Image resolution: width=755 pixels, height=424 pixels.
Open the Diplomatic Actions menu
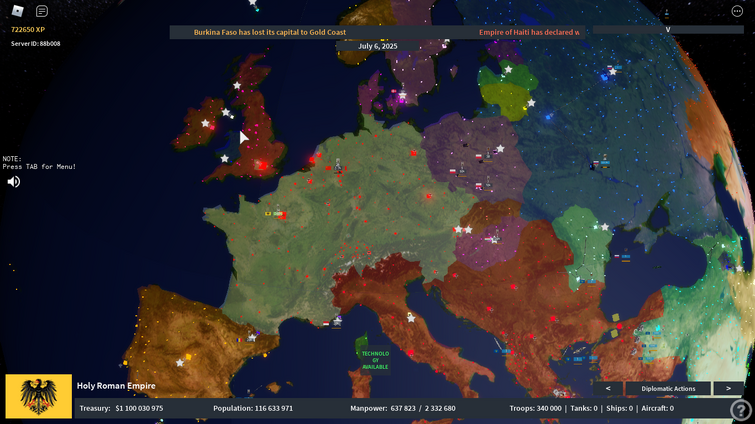(x=668, y=388)
